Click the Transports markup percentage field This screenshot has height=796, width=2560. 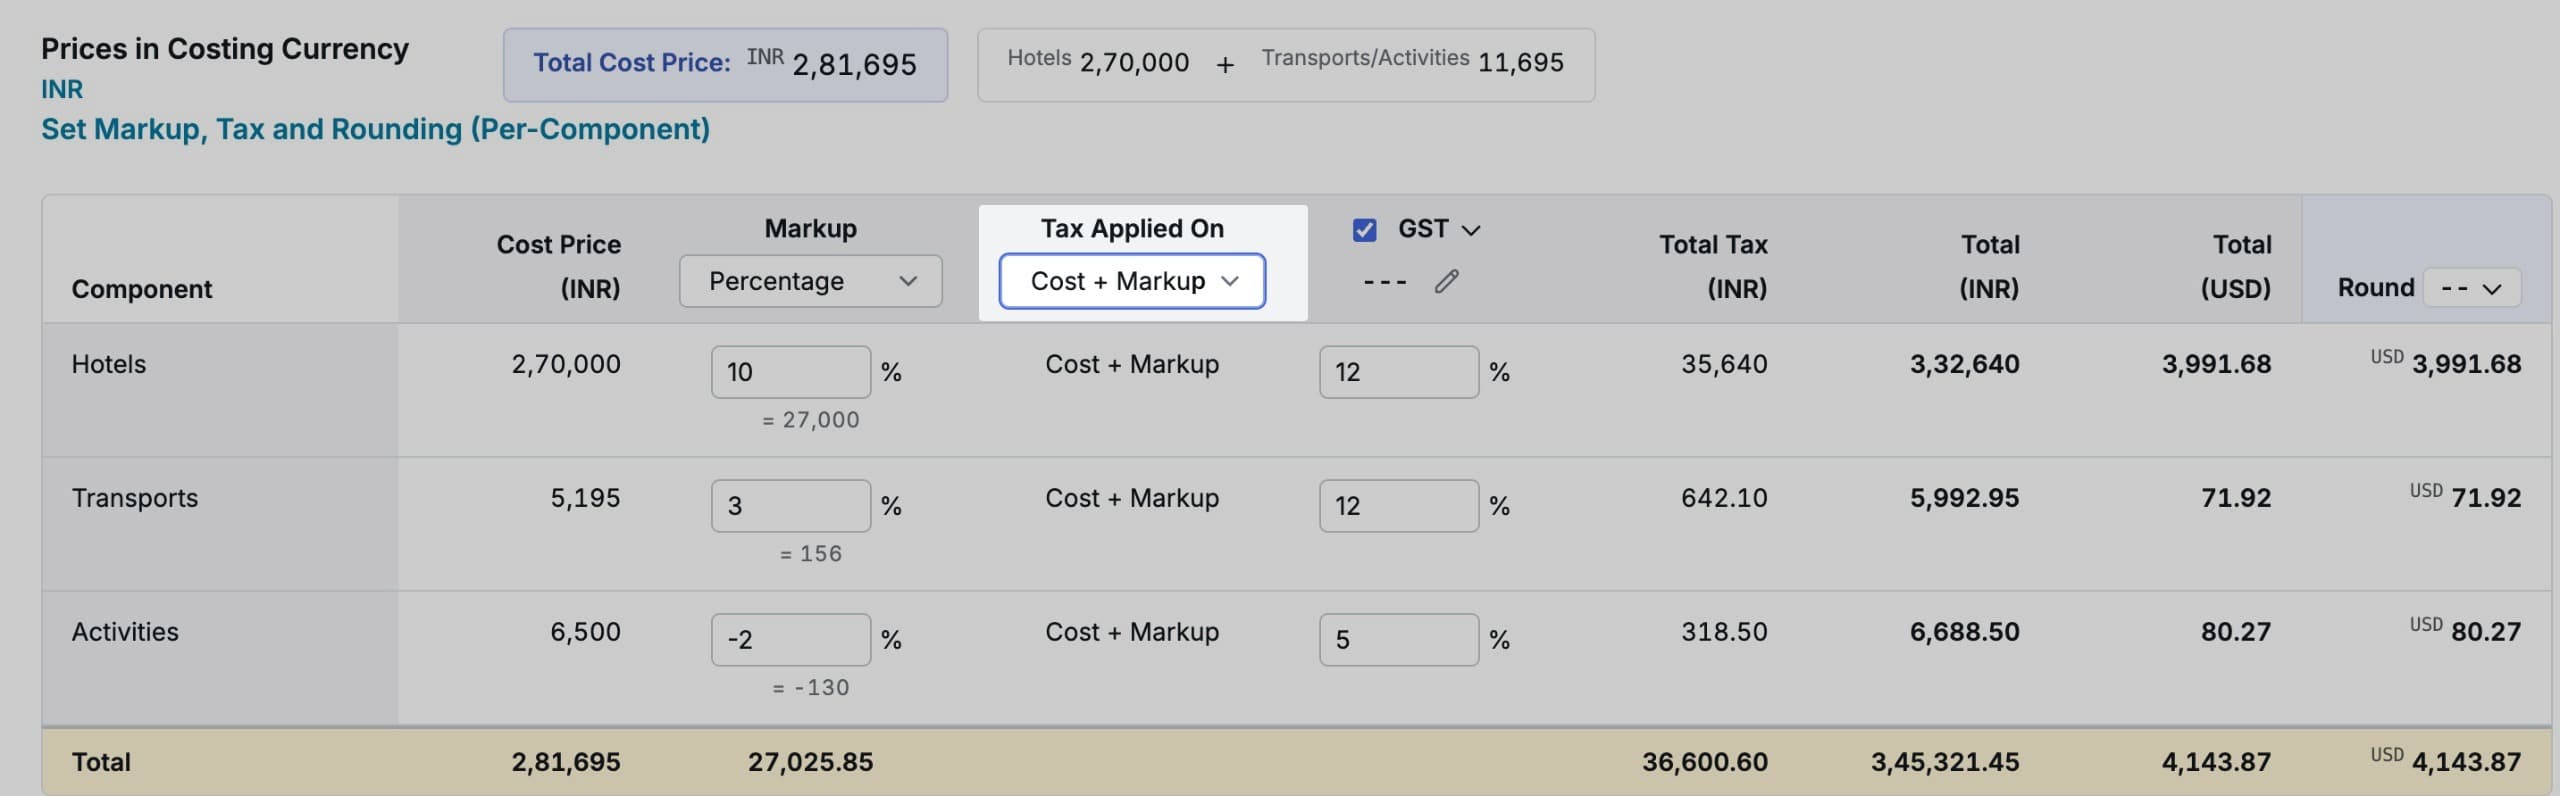[790, 506]
